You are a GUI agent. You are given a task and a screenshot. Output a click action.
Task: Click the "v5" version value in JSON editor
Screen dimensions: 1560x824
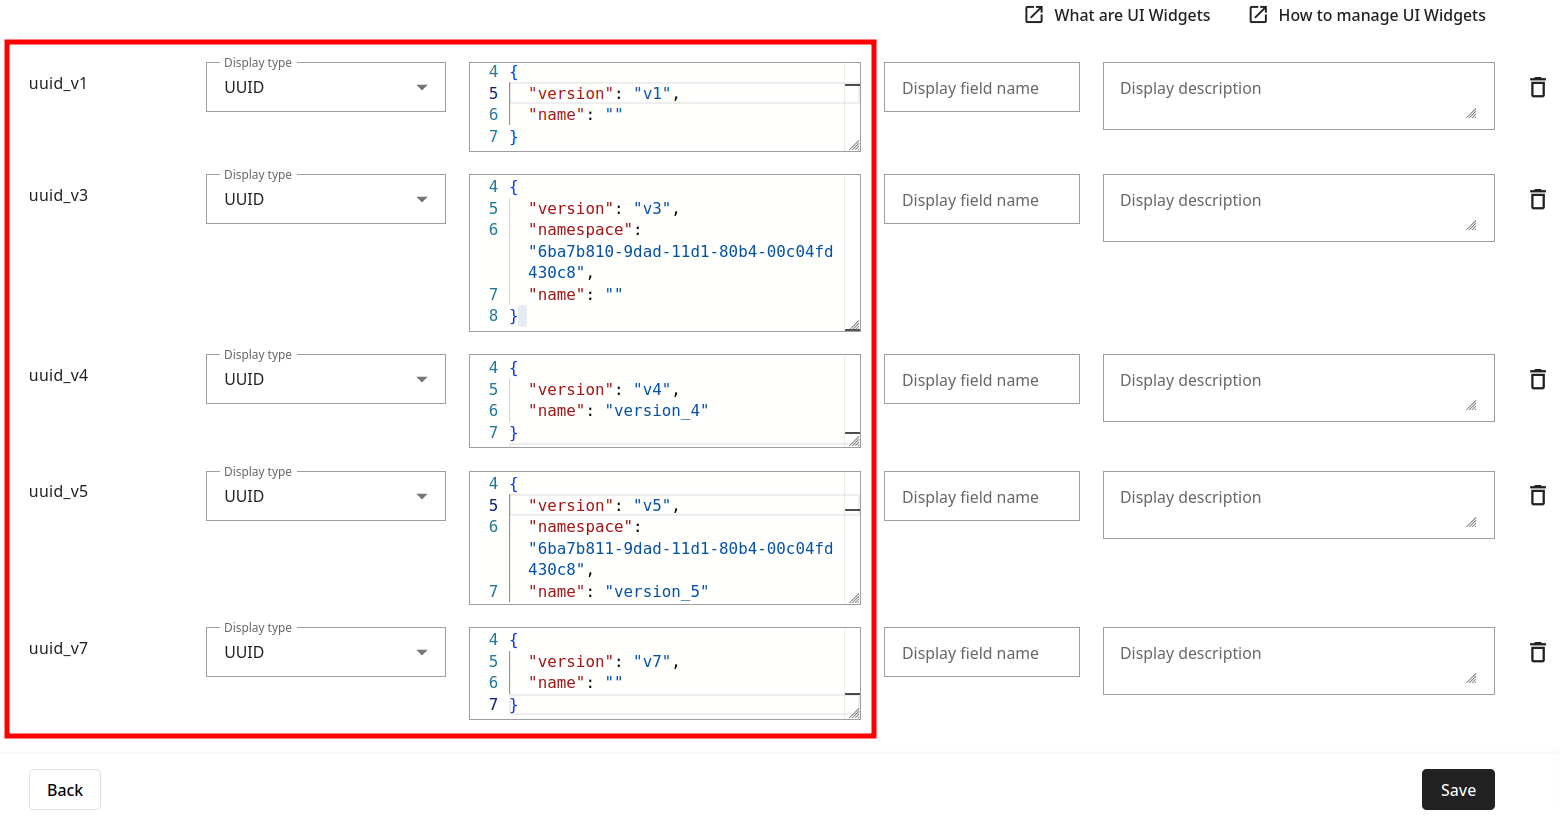tap(652, 506)
